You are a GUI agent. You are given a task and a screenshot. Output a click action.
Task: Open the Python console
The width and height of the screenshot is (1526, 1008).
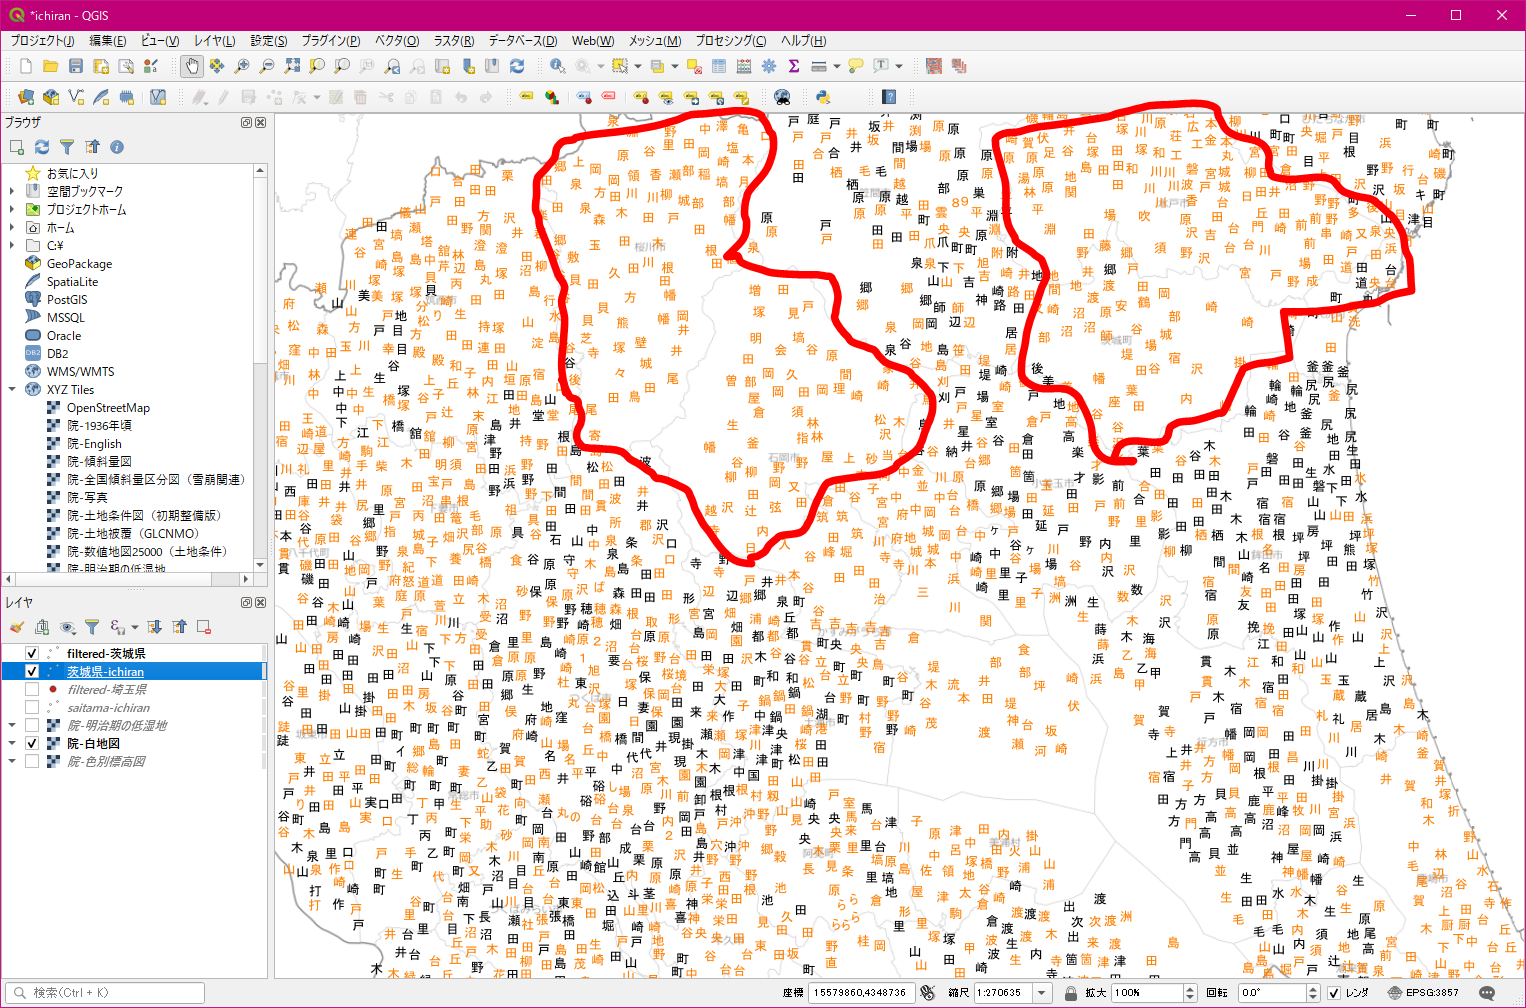(823, 97)
